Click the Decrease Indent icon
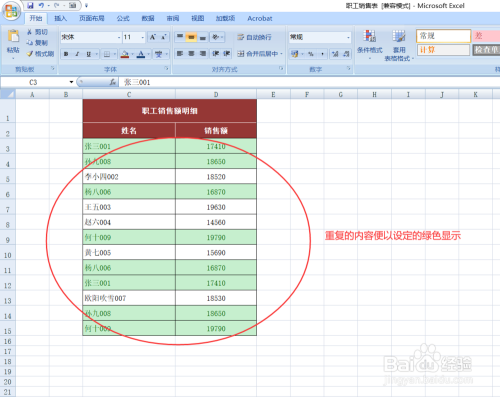The image size is (500, 397). click(x=216, y=53)
